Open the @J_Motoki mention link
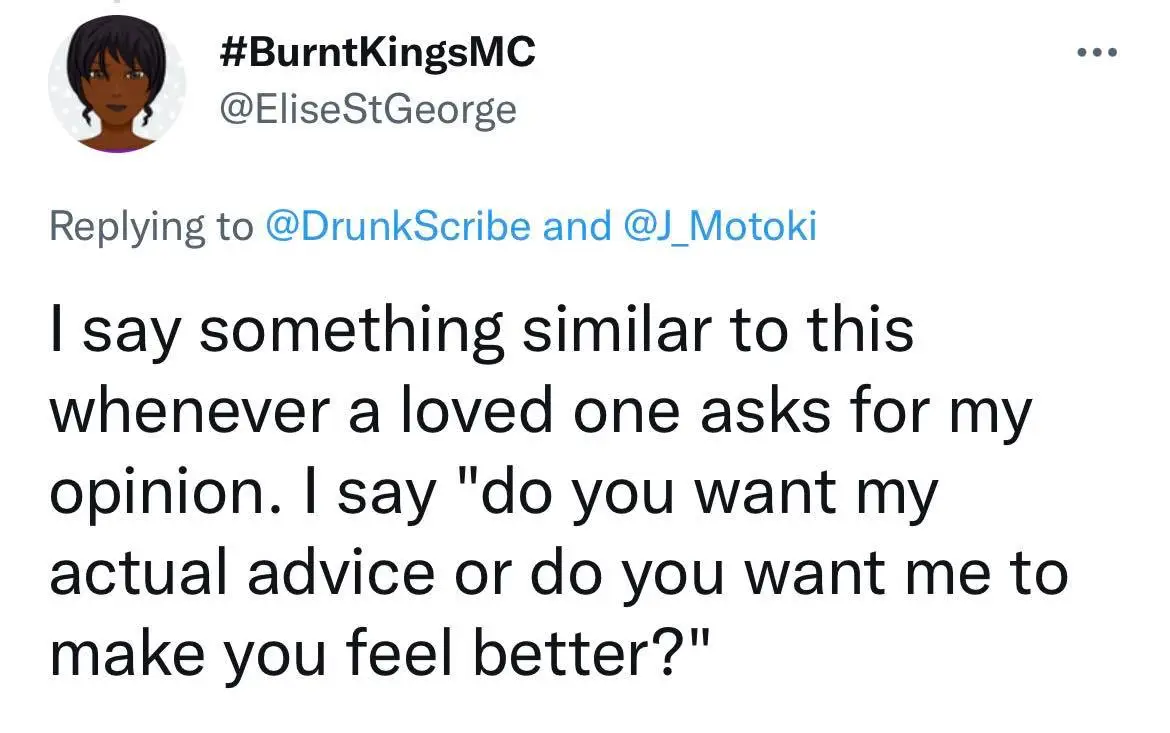The height and width of the screenshot is (733, 1170). click(719, 227)
